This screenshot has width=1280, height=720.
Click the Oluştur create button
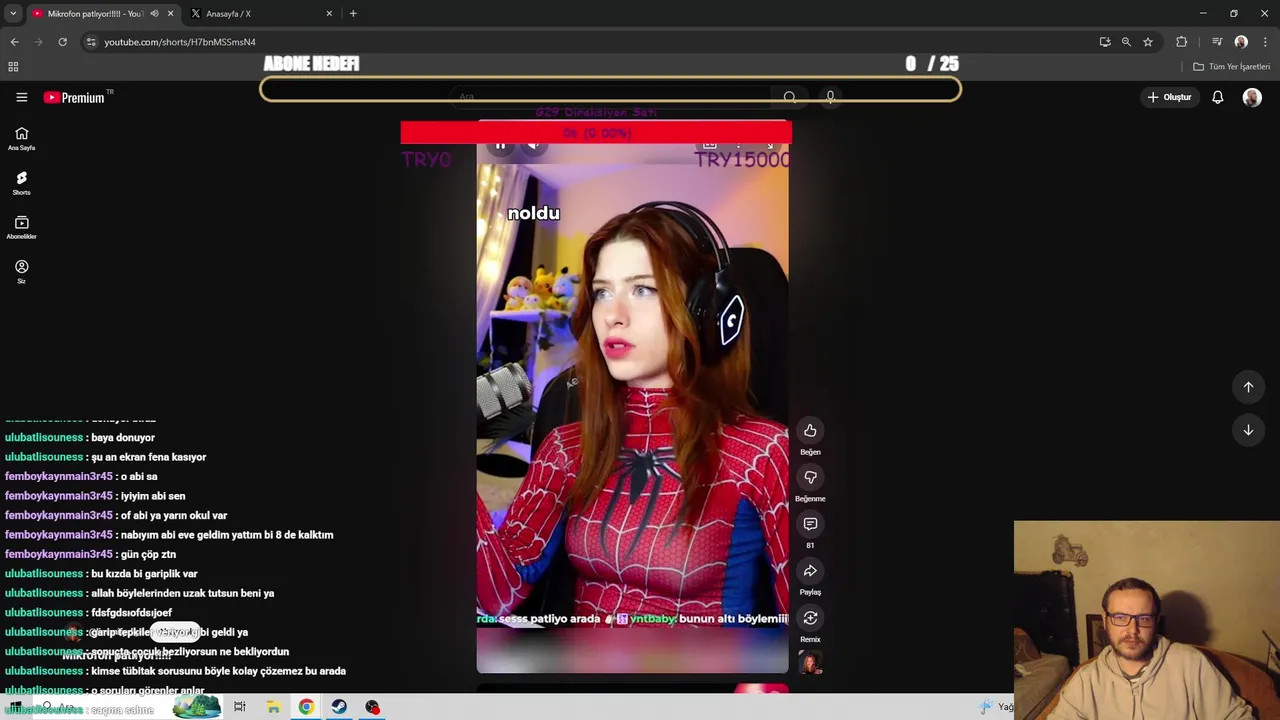[x=1169, y=97]
